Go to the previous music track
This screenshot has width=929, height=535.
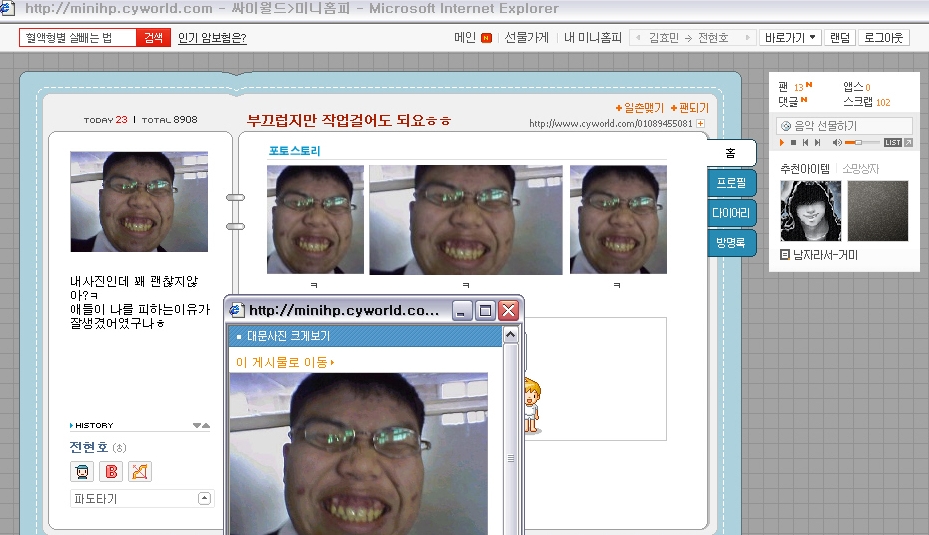click(806, 143)
